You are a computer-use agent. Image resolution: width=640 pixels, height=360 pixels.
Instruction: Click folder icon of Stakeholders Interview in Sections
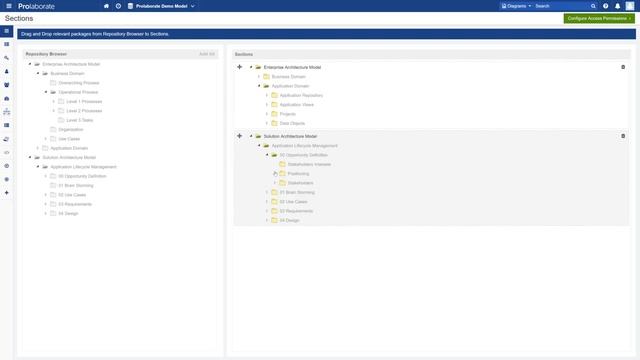(x=282, y=164)
